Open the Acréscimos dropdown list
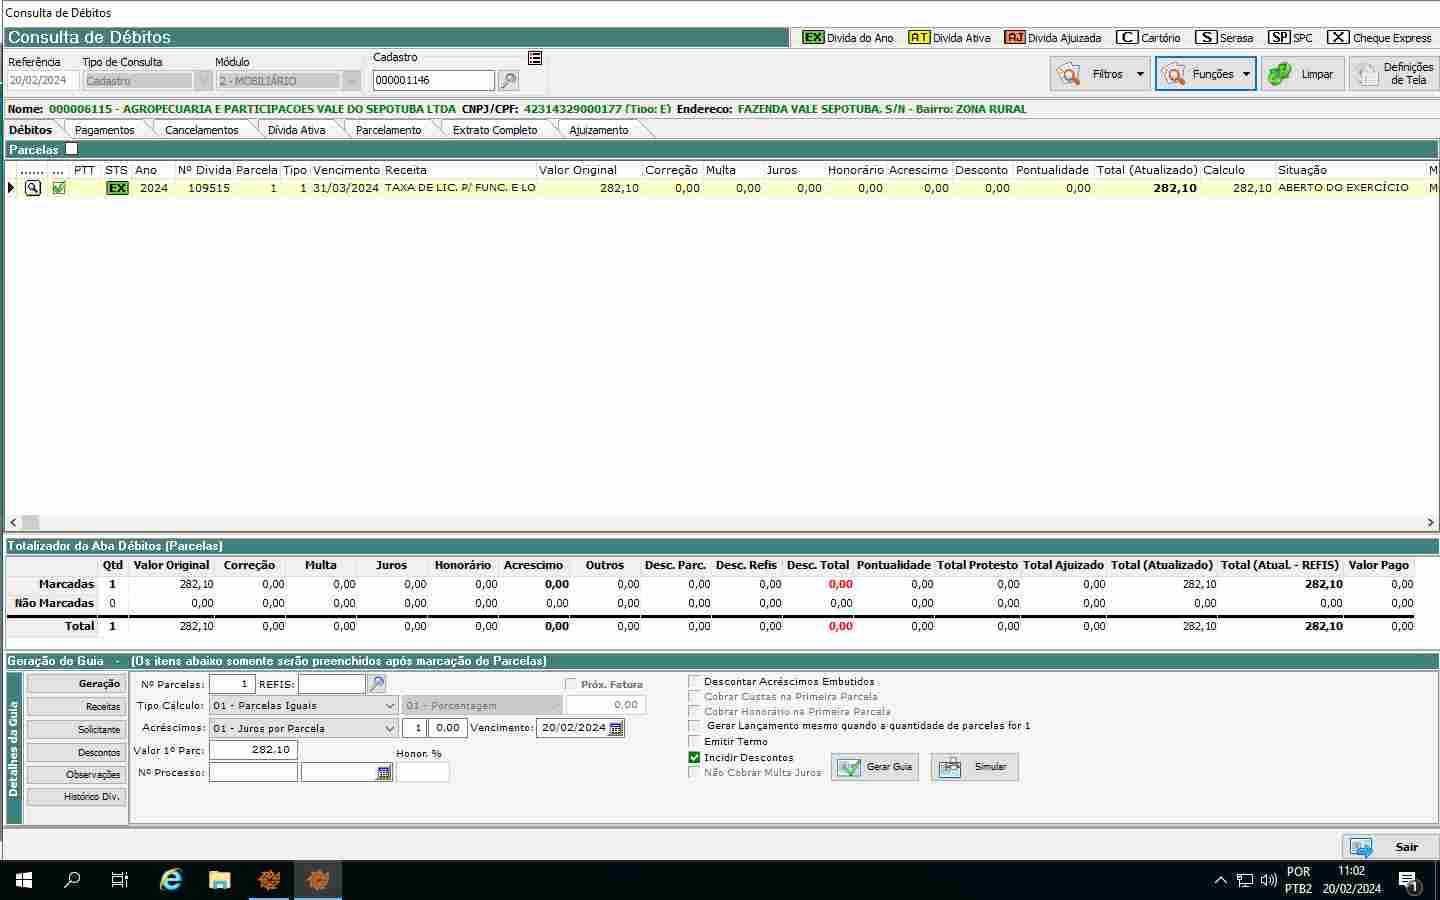This screenshot has width=1440, height=900. point(390,729)
